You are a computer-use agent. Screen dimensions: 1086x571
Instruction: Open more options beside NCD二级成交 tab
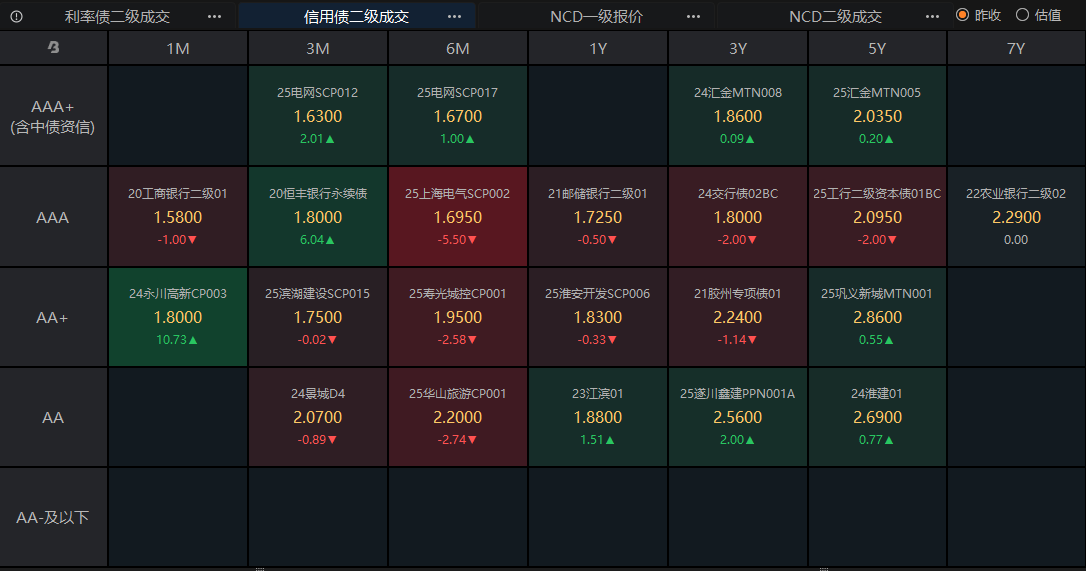[x=933, y=16]
